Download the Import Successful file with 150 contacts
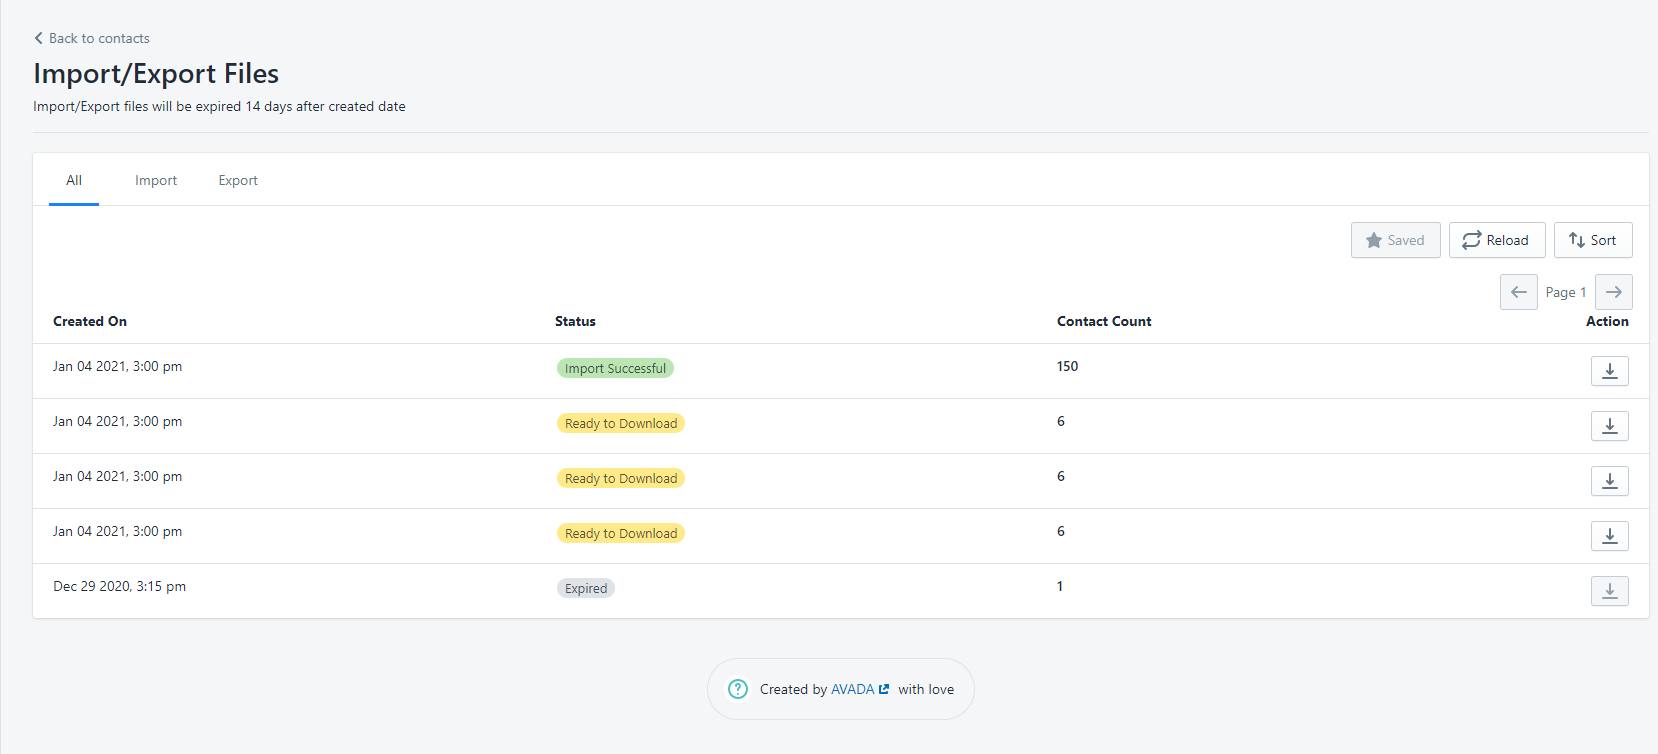The image size is (1658, 754). point(1609,371)
